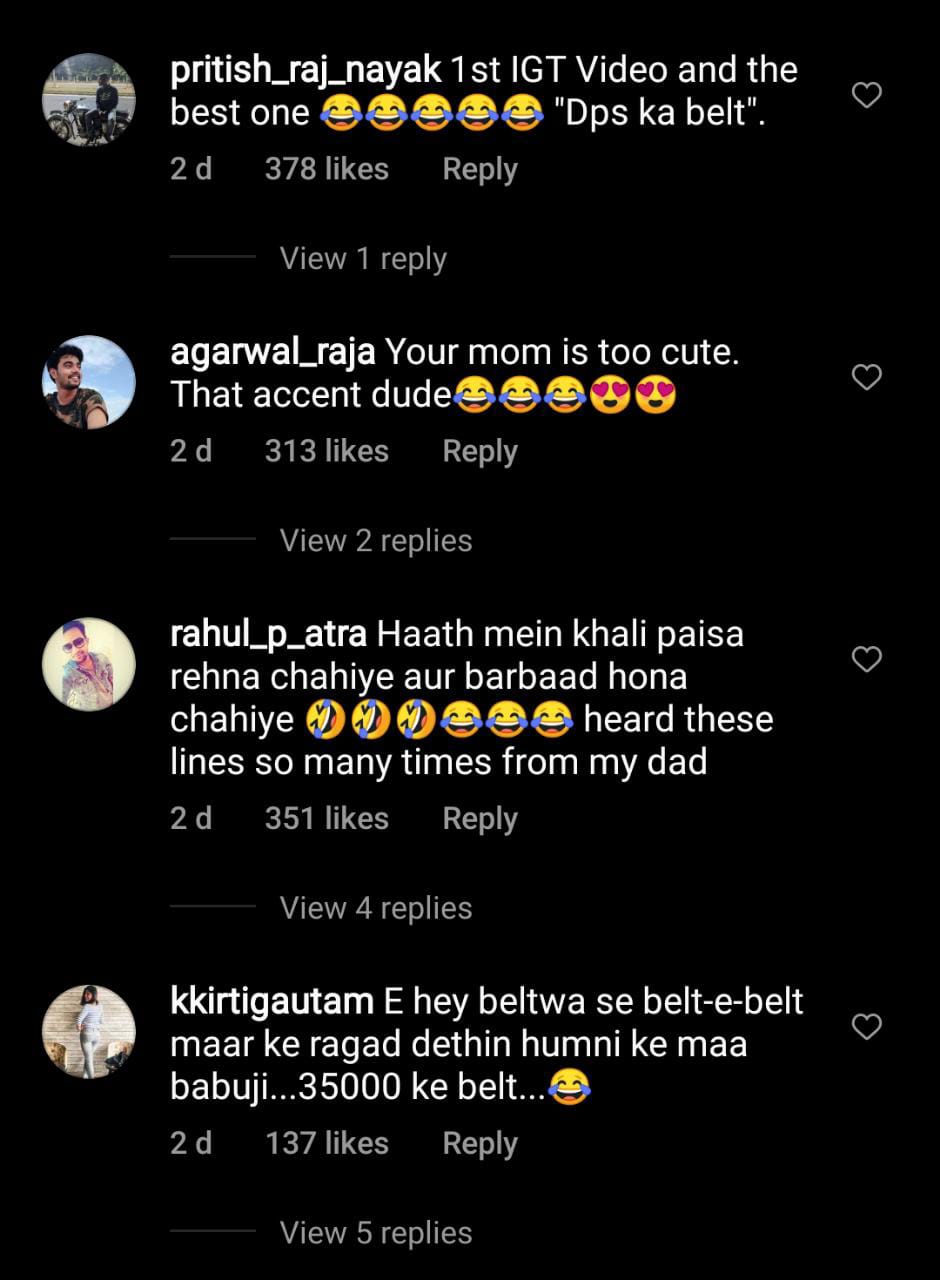Reply to rahul_p_atra's comment
This screenshot has height=1280, width=940.
tap(480, 819)
